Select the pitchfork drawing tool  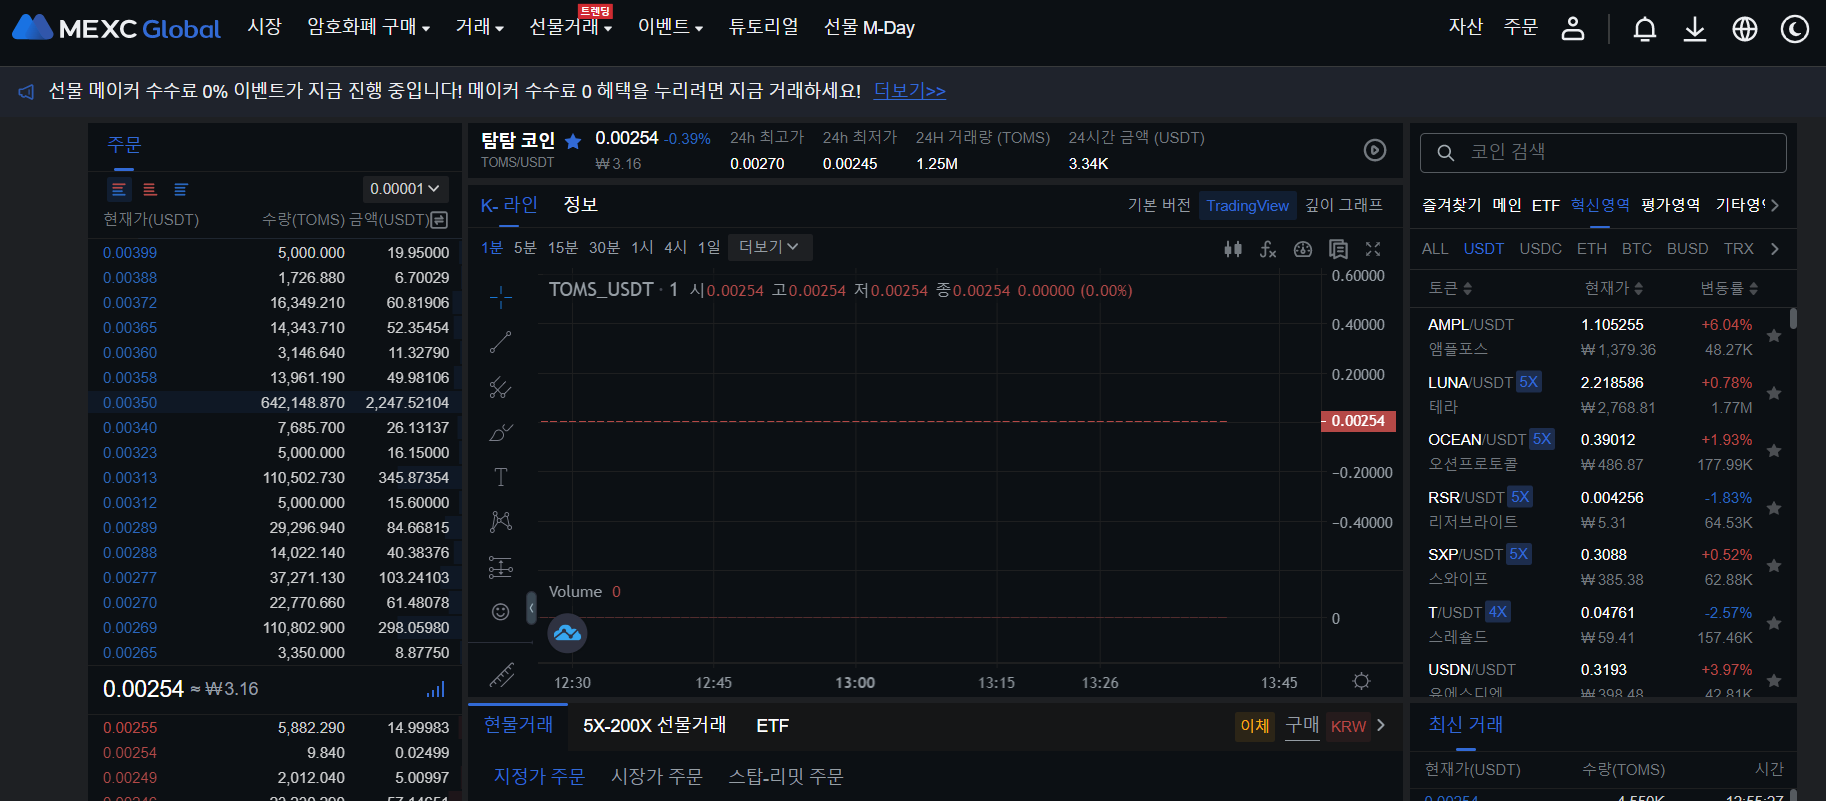pos(501,387)
